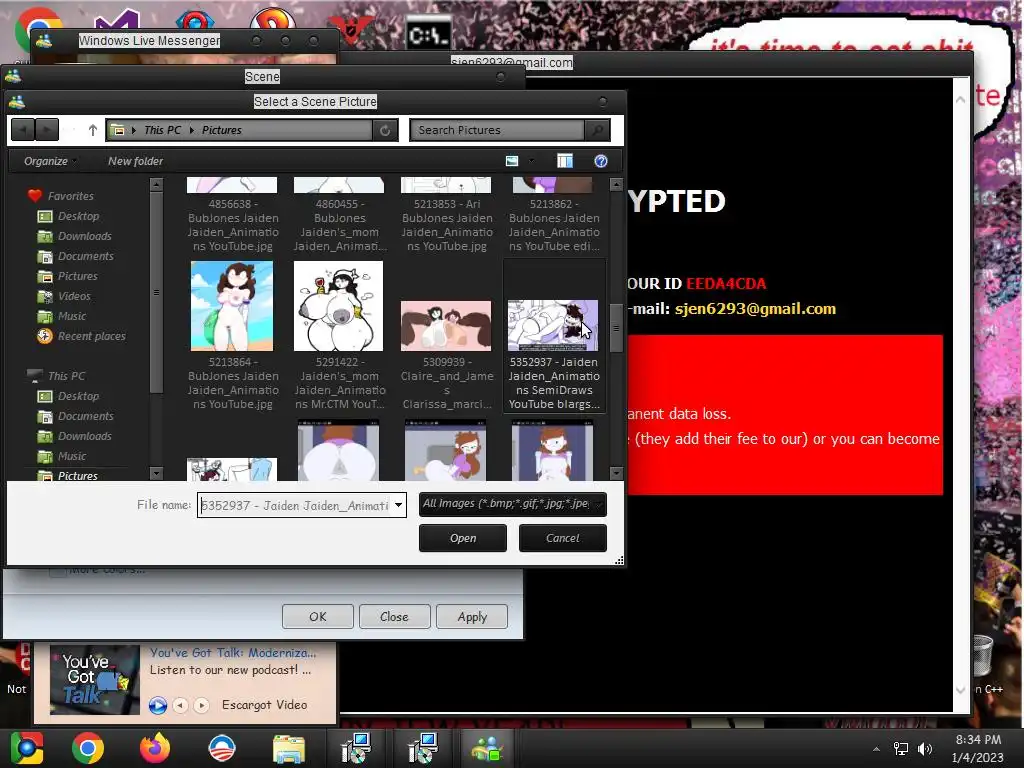Open File Explorer from the taskbar
Screen dimensions: 1024x768
[x=289, y=748]
